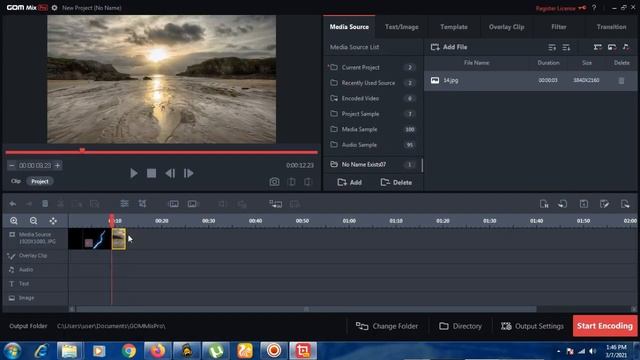Screen dimensions: 640x360
Task: Click the reload project icon with curved arrow
Action: click(563, 204)
